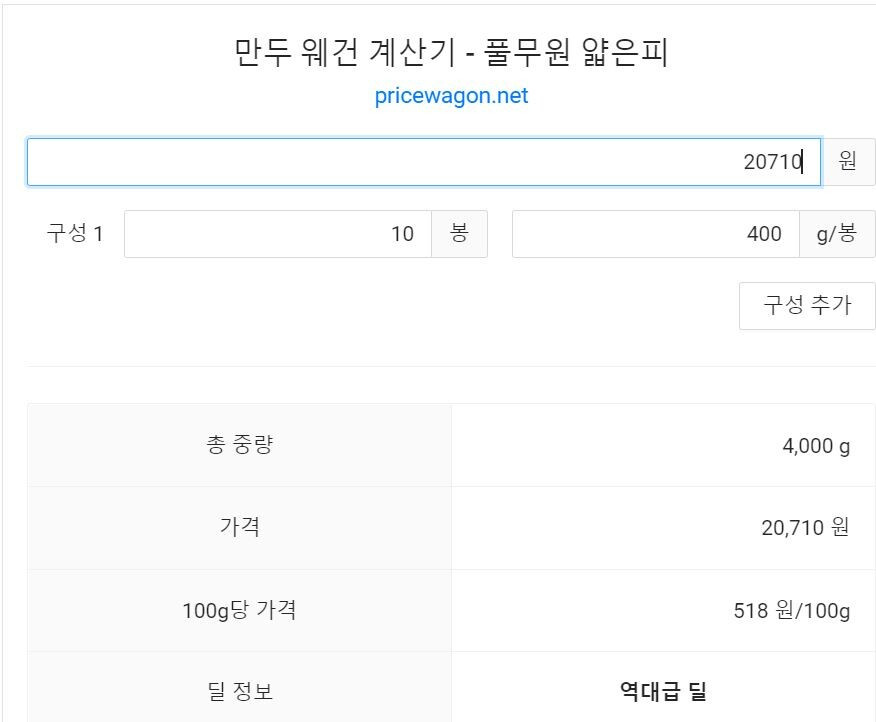
Task: Focus the 구성 1 bag count field
Action: [278, 234]
